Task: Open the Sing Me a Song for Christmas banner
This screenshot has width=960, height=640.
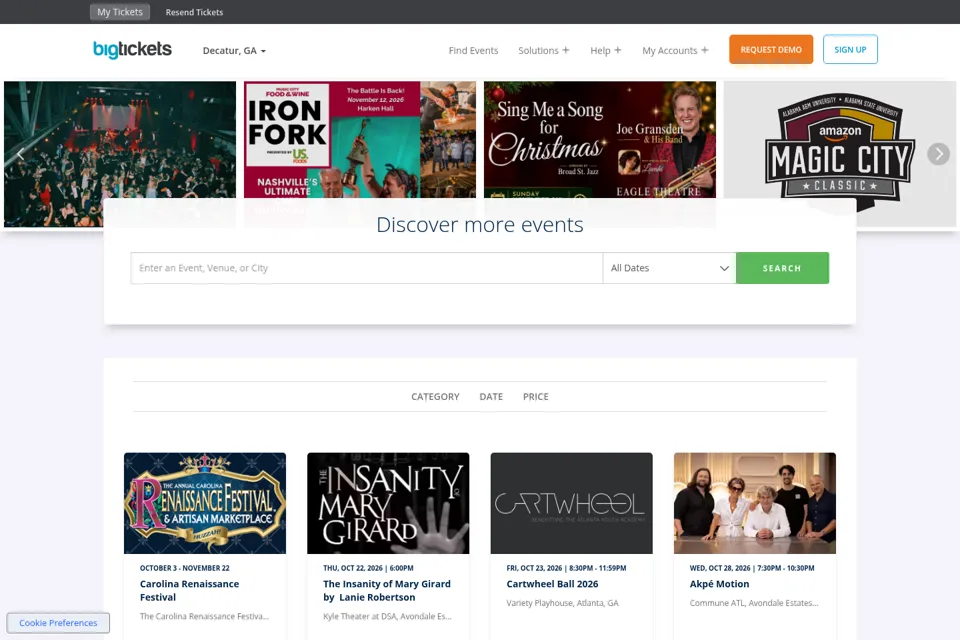Action: 599,140
